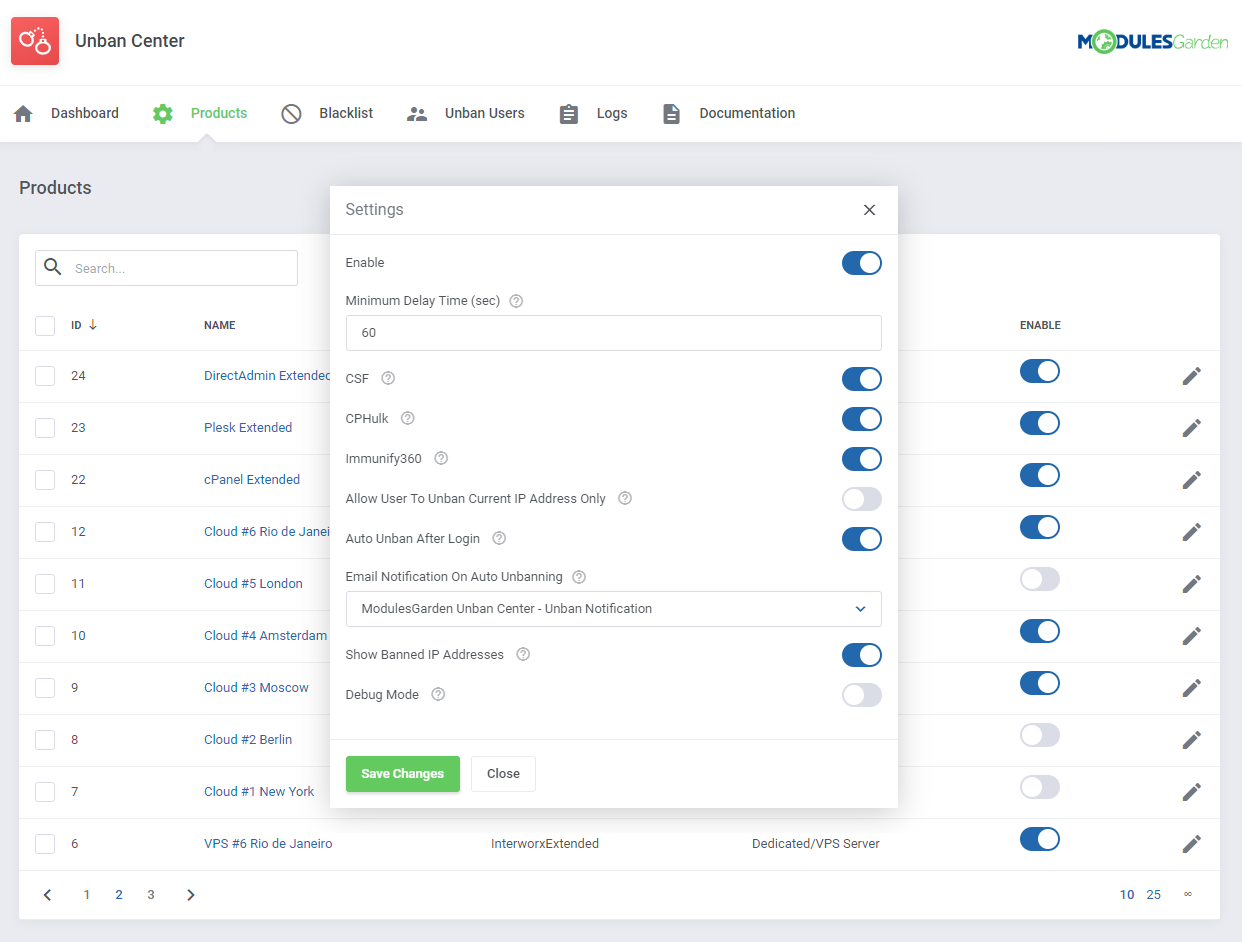Image resolution: width=1242 pixels, height=942 pixels.
Task: Click help icon next to Debug Mode
Action: coord(438,695)
